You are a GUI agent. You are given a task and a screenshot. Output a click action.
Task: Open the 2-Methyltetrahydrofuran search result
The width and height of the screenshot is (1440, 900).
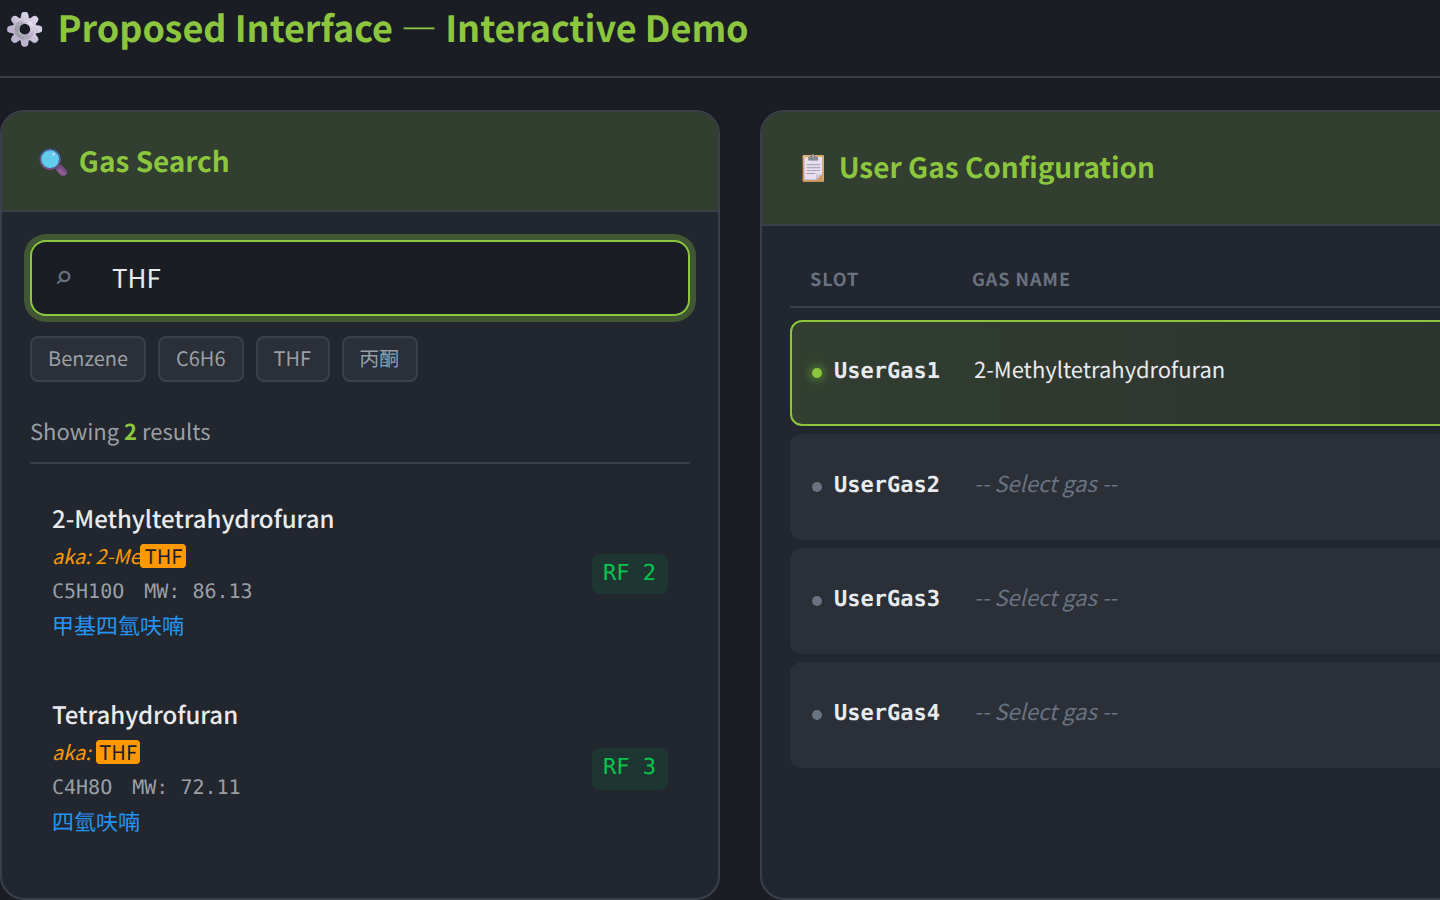click(360, 572)
